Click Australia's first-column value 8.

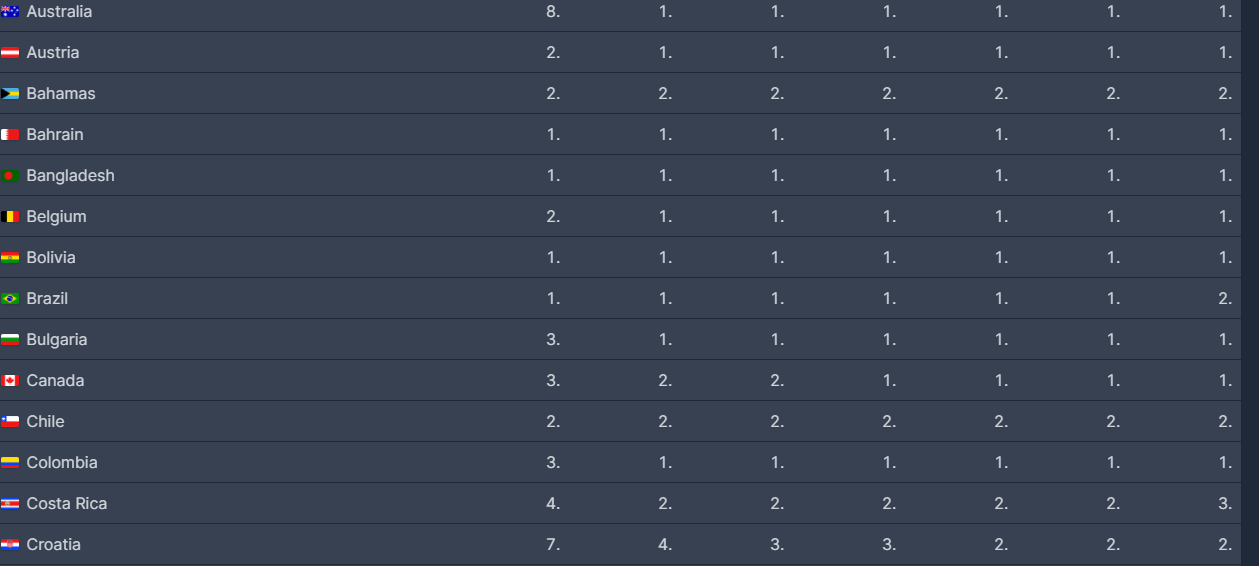[x=553, y=12]
